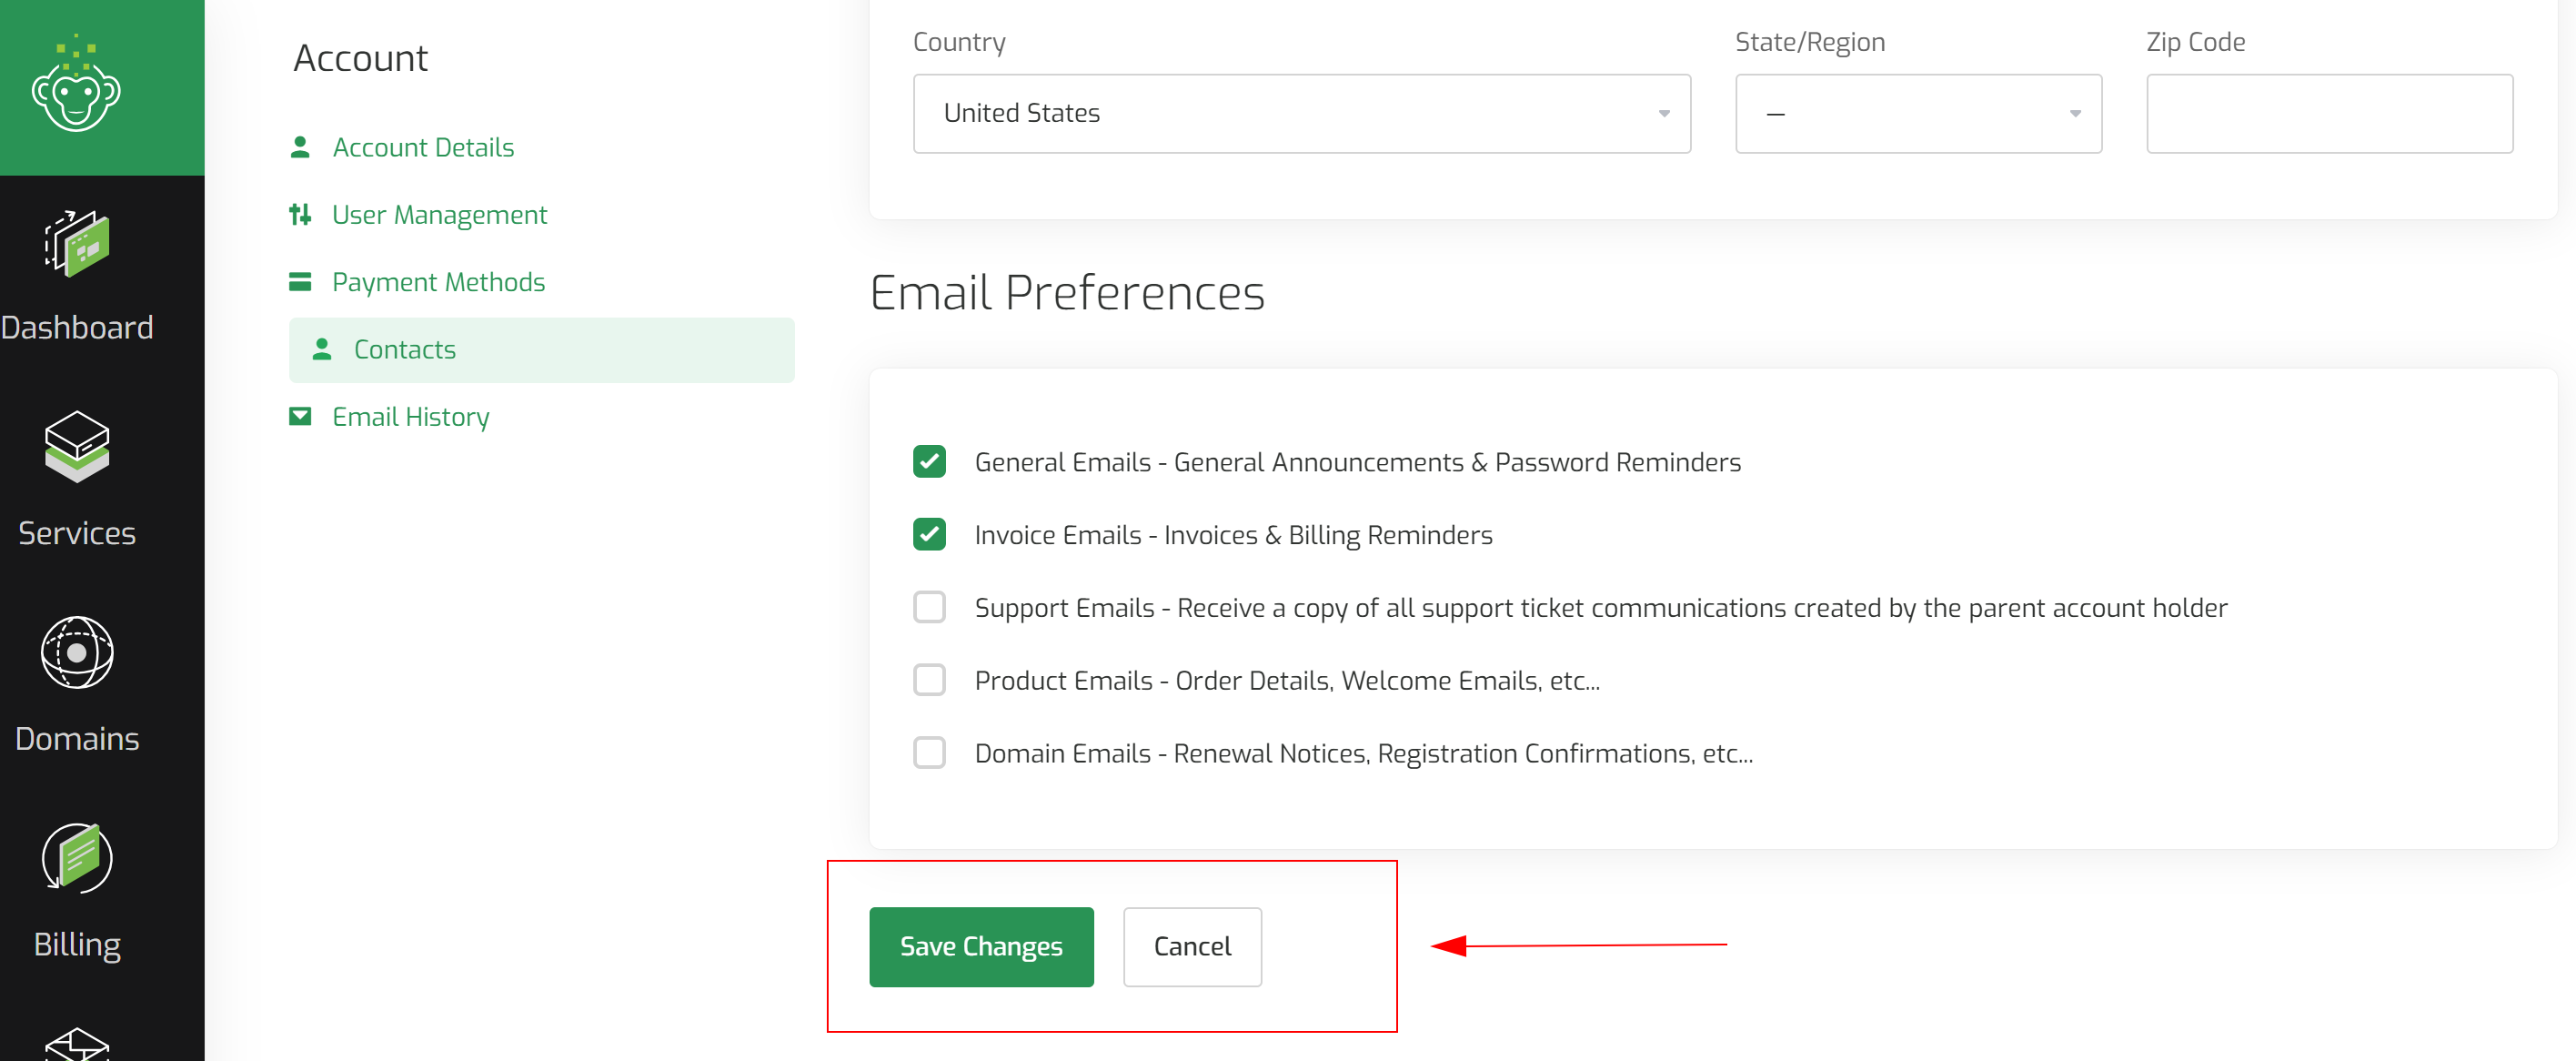Click the Payment Methods card icon

(300, 282)
